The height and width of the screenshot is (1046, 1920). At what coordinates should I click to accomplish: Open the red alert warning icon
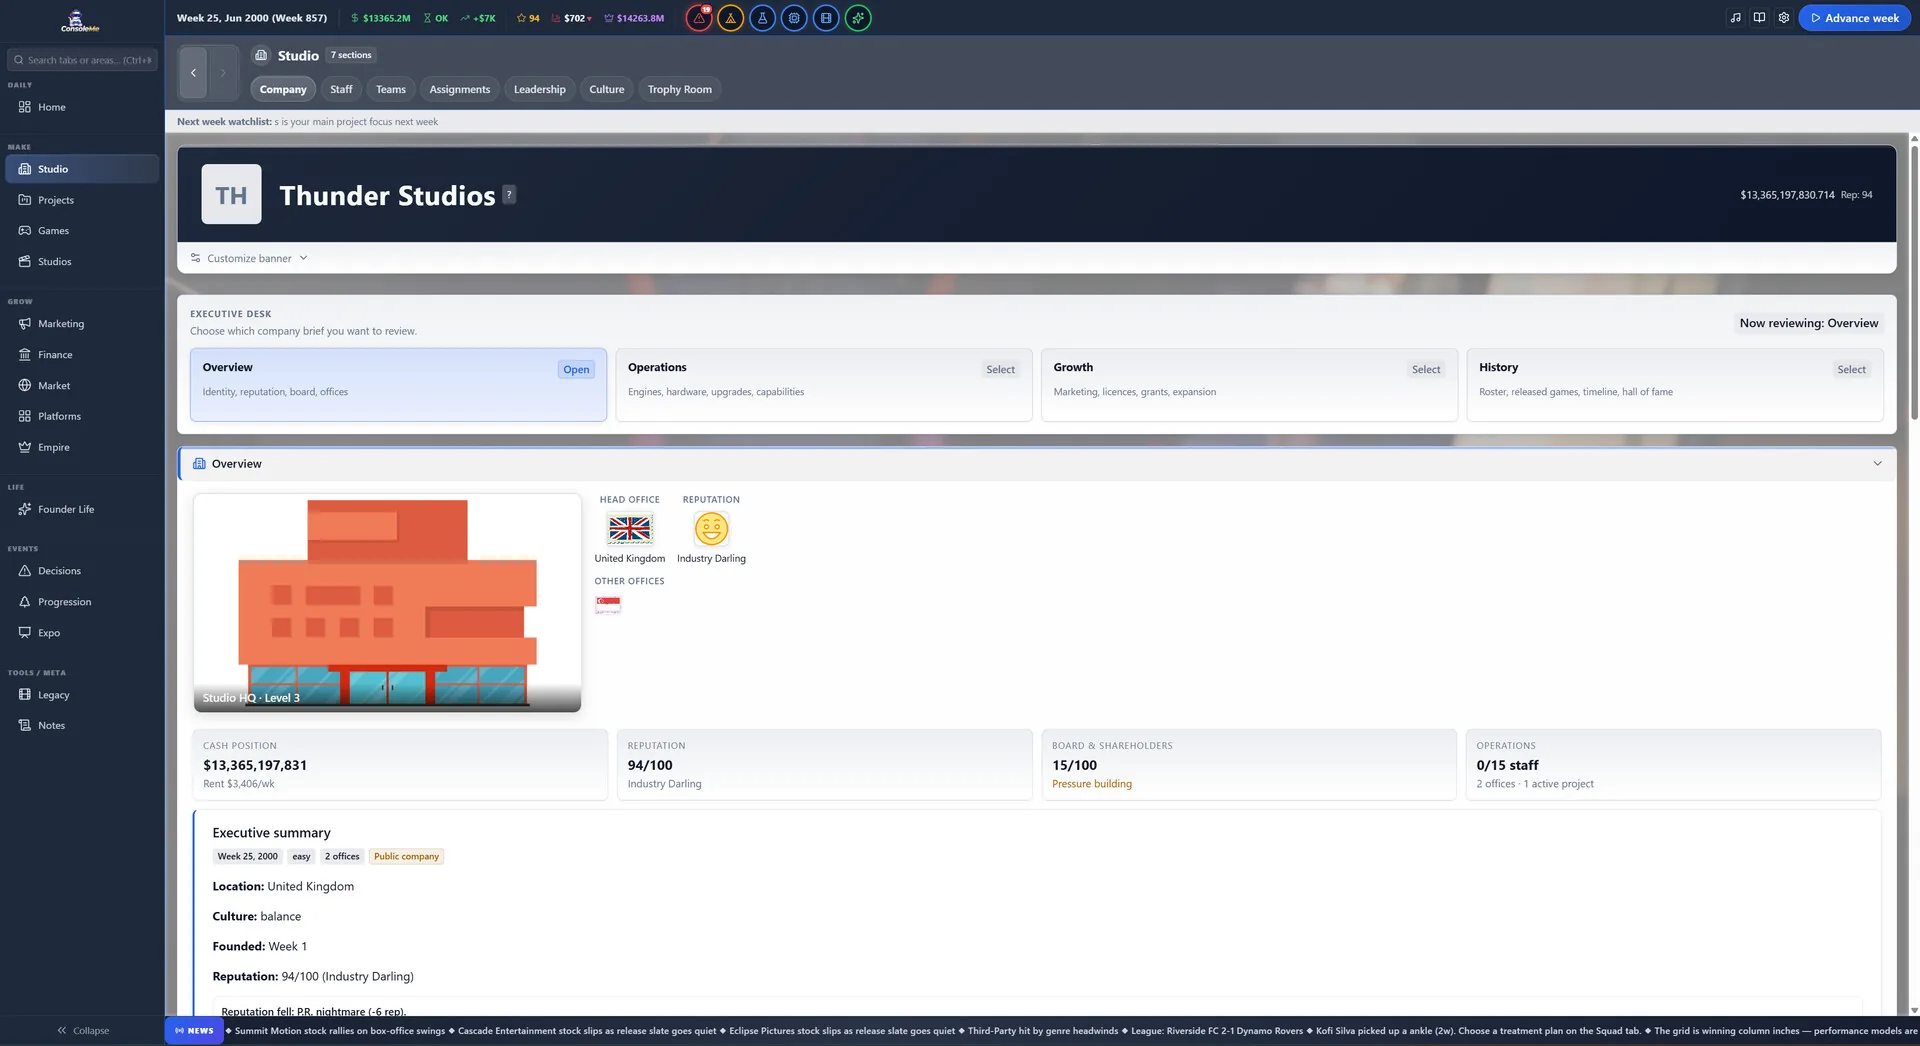(699, 18)
